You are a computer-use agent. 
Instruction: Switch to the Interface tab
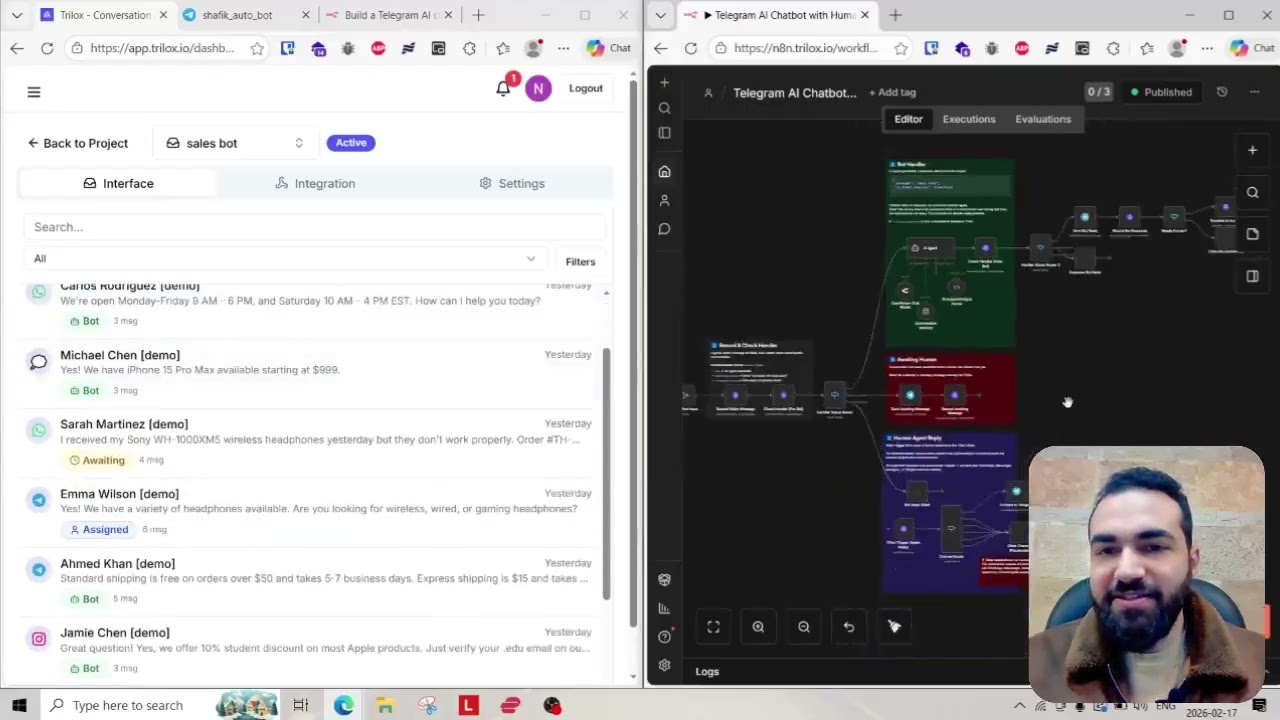click(x=118, y=183)
